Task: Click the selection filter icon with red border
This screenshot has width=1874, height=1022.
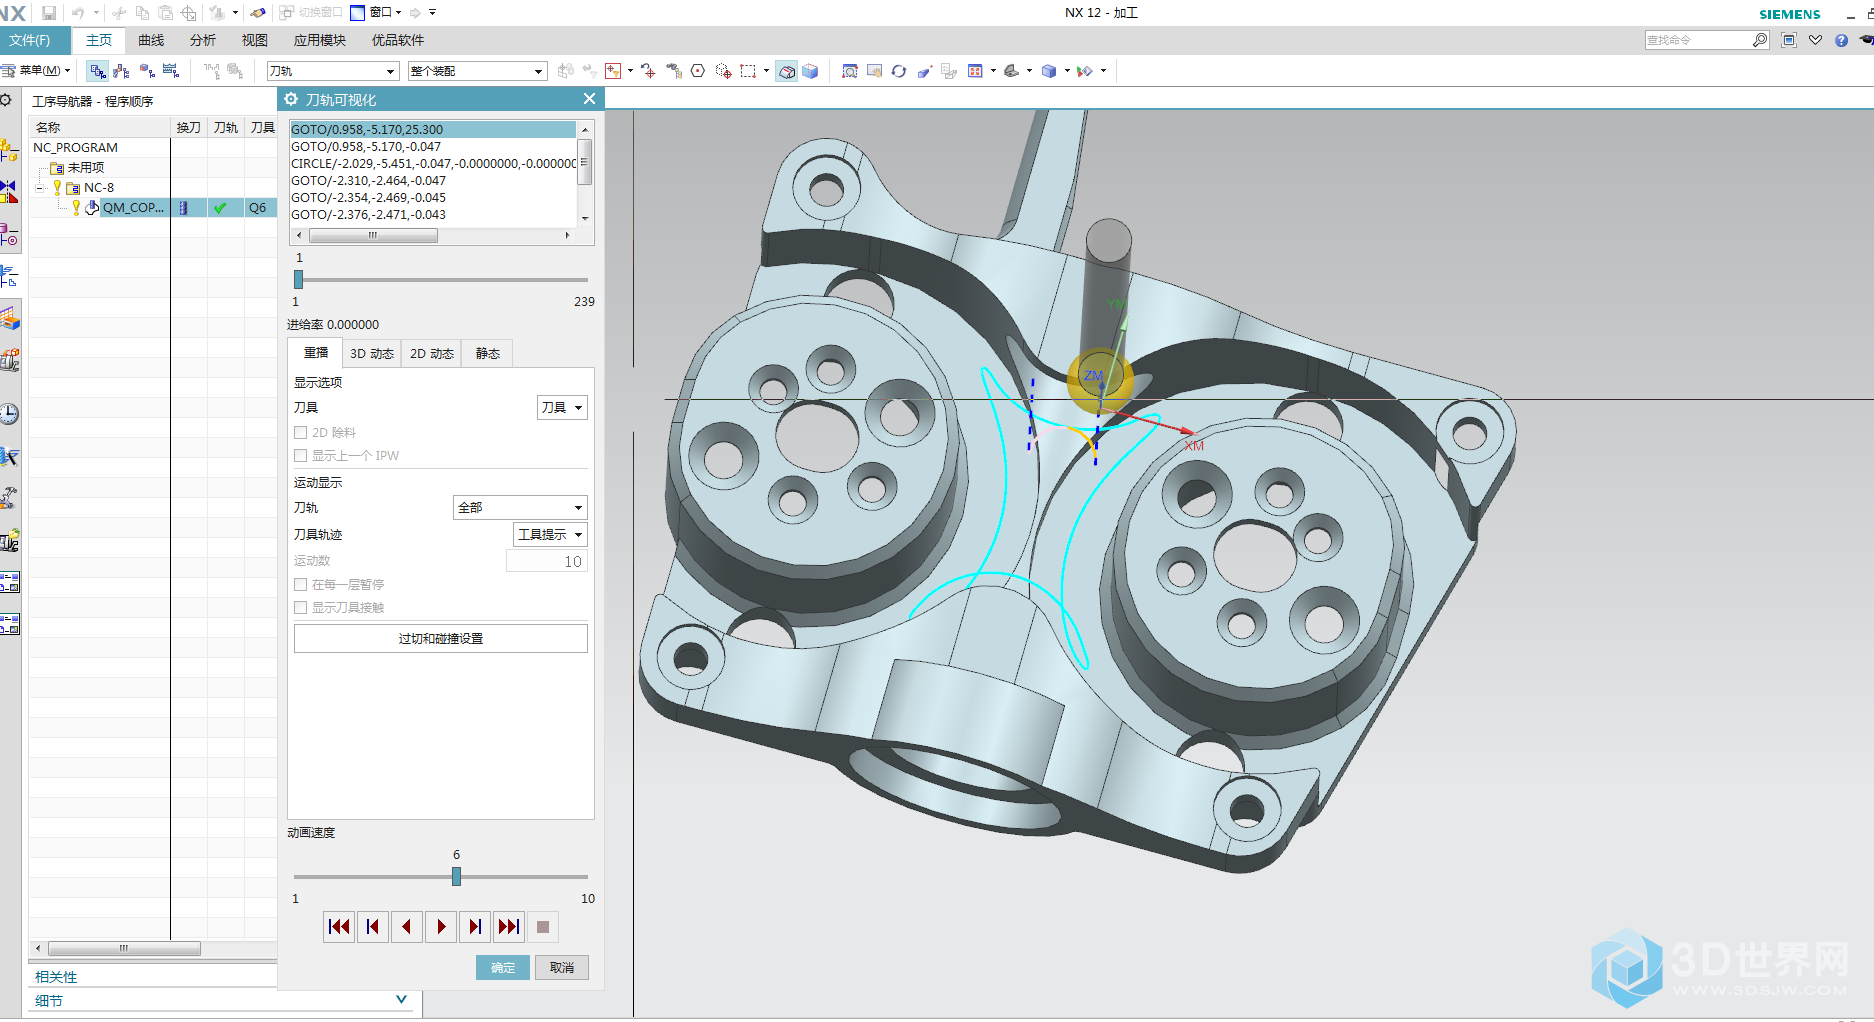Action: pos(613,71)
